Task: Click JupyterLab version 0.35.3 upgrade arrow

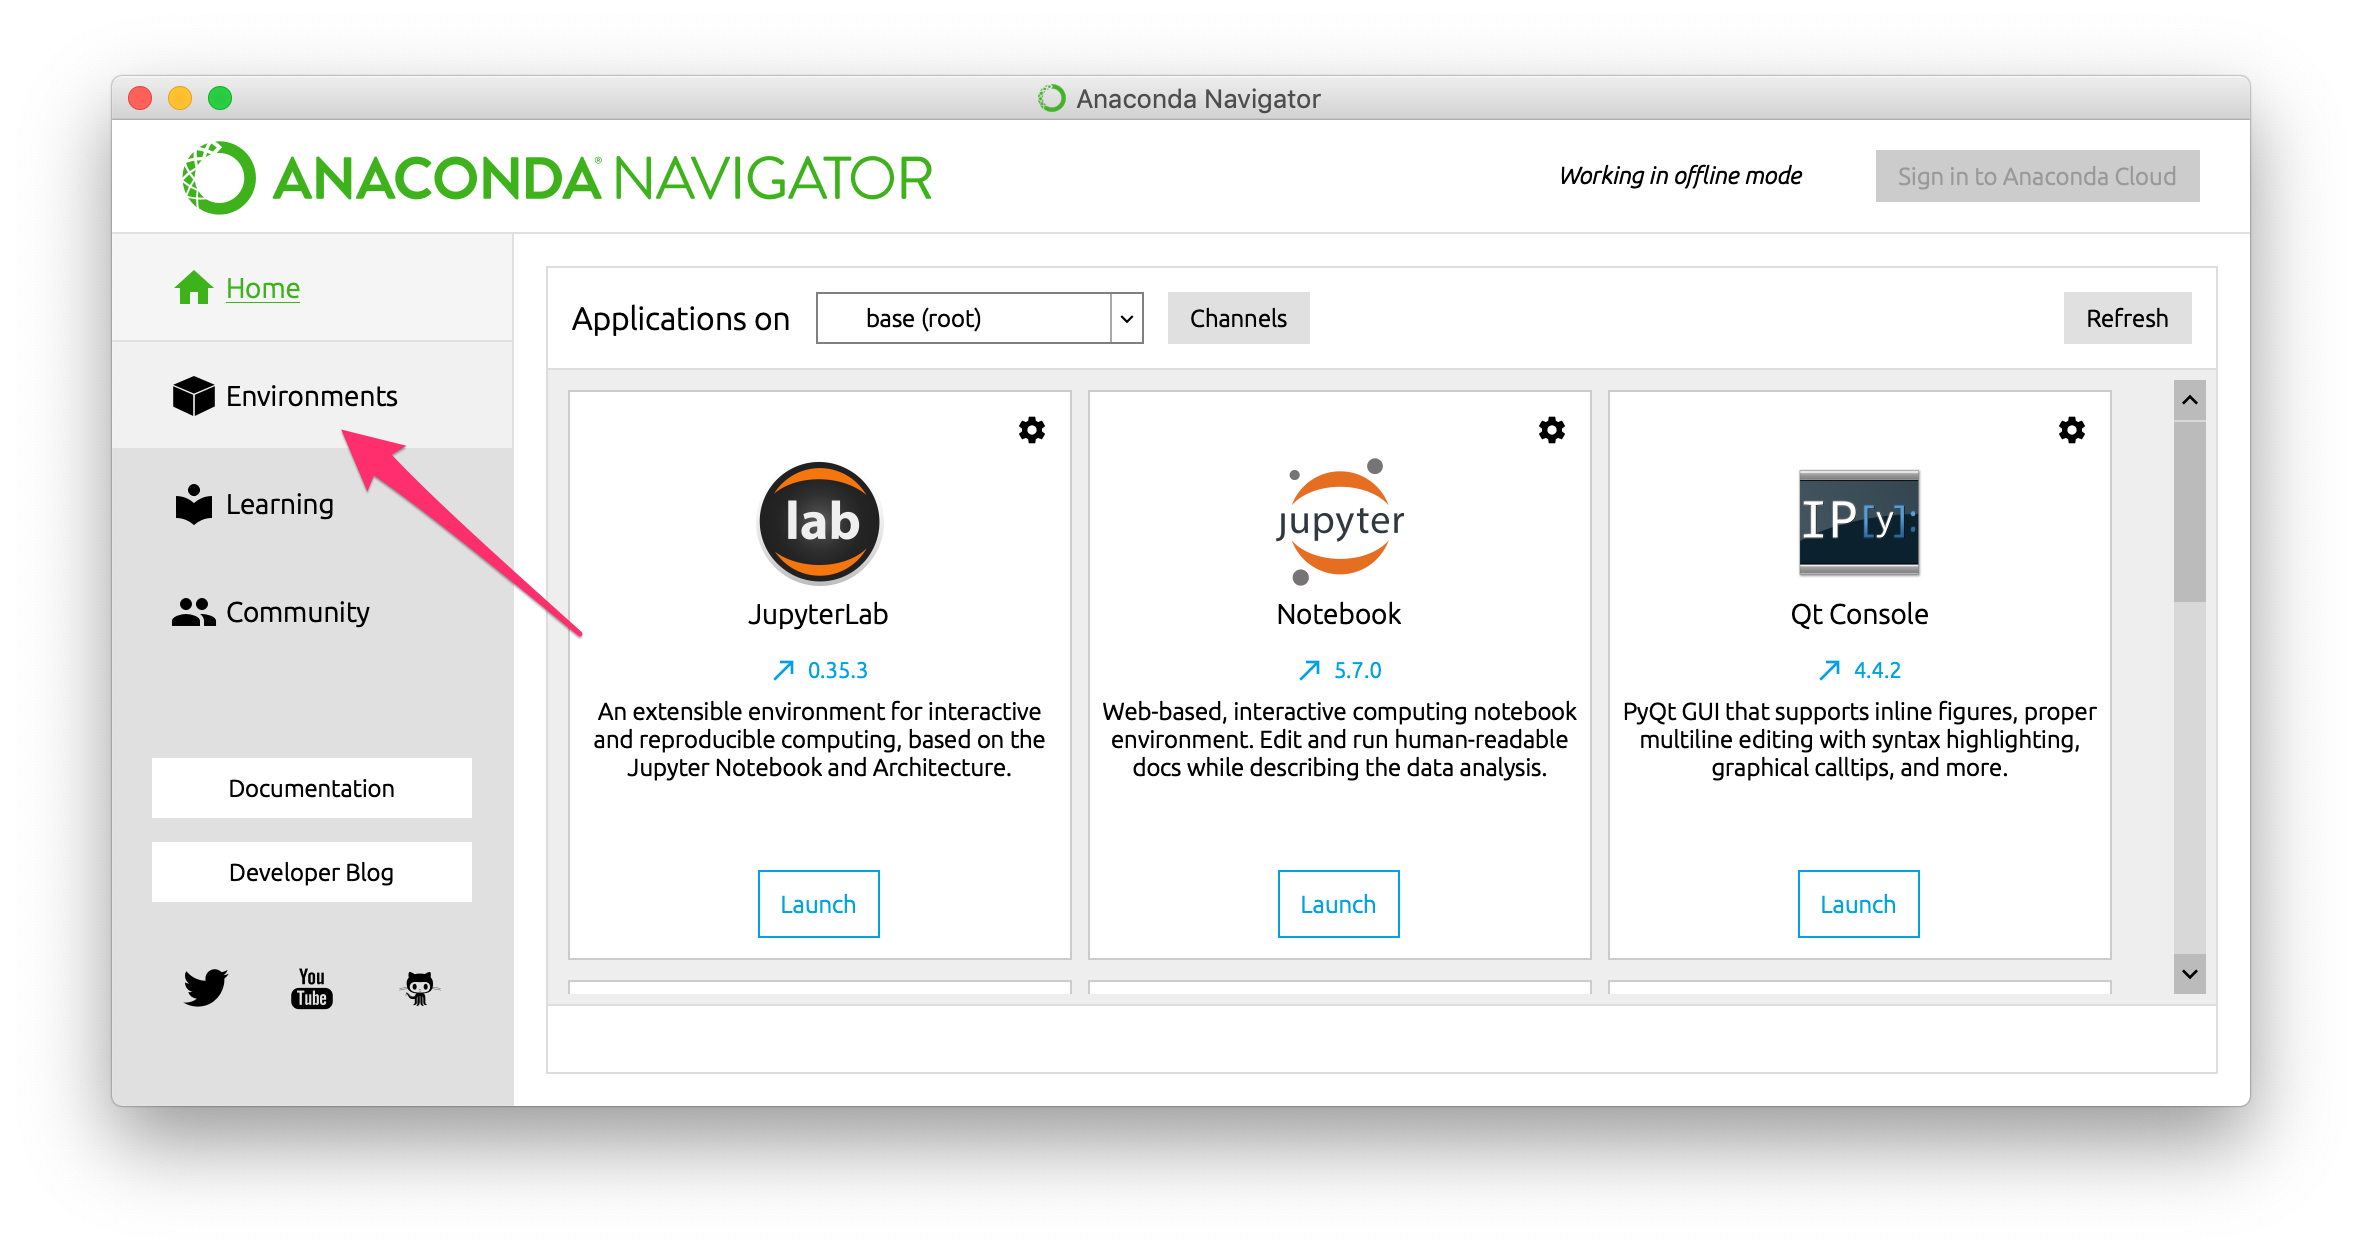Action: [x=784, y=670]
